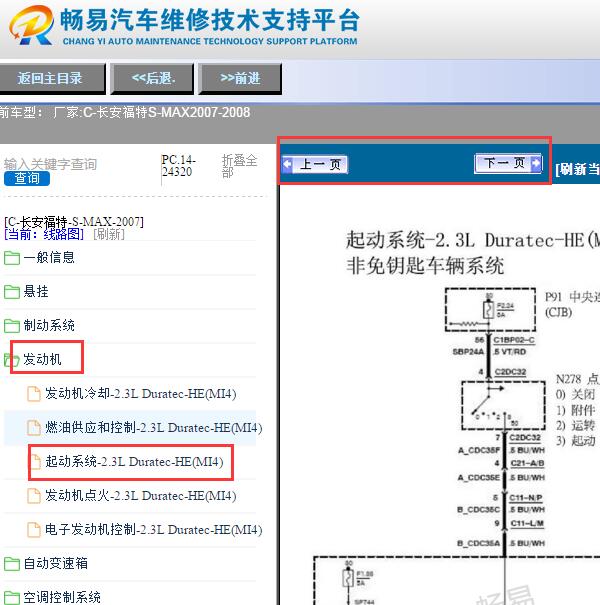600x605 pixels.
Task: Click the PC.14-24320 text
Action: pos(179,166)
